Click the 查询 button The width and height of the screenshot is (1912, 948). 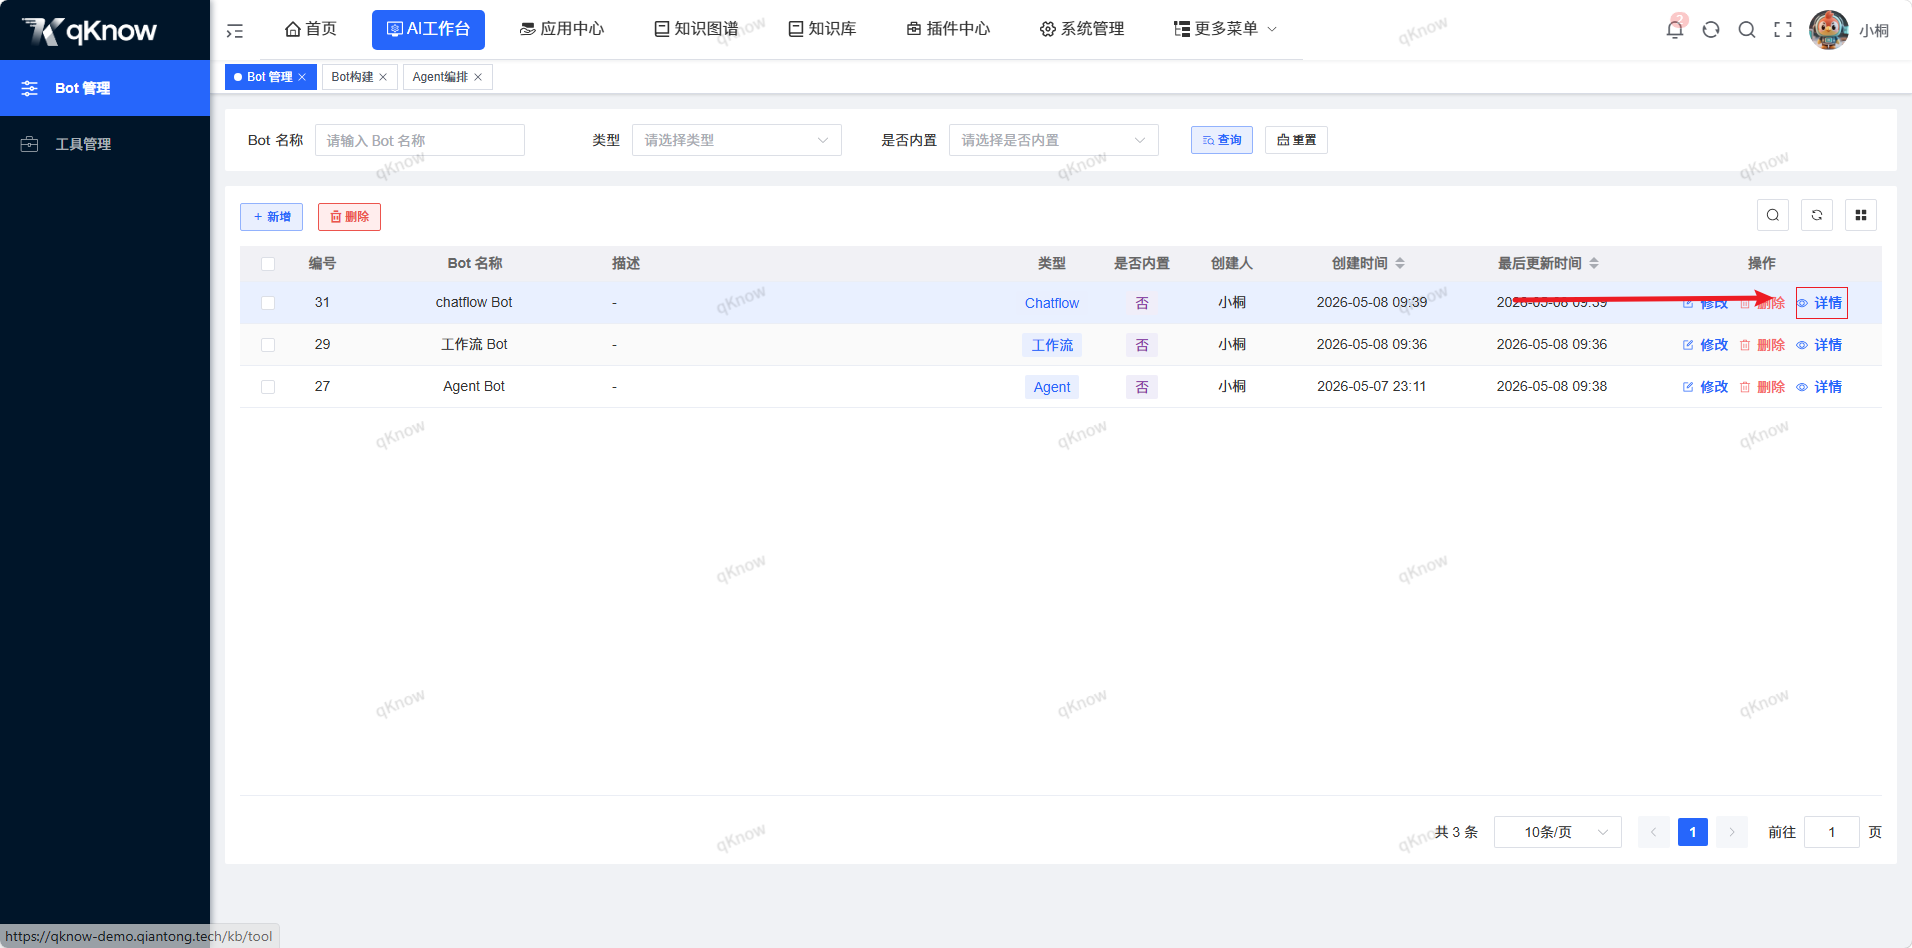(1222, 140)
